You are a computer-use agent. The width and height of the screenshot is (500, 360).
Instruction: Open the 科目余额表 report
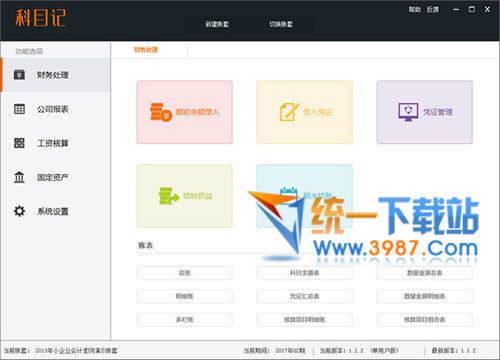tap(304, 273)
